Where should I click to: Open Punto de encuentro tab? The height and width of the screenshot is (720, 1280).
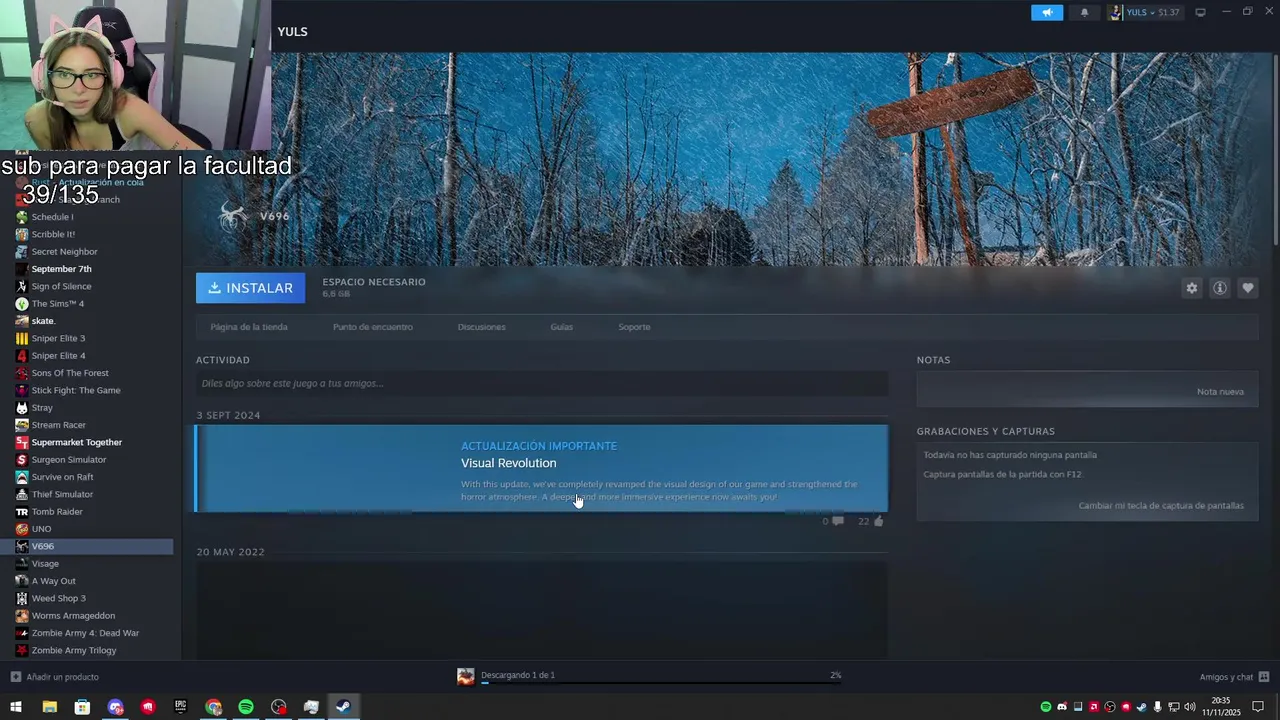click(372, 327)
